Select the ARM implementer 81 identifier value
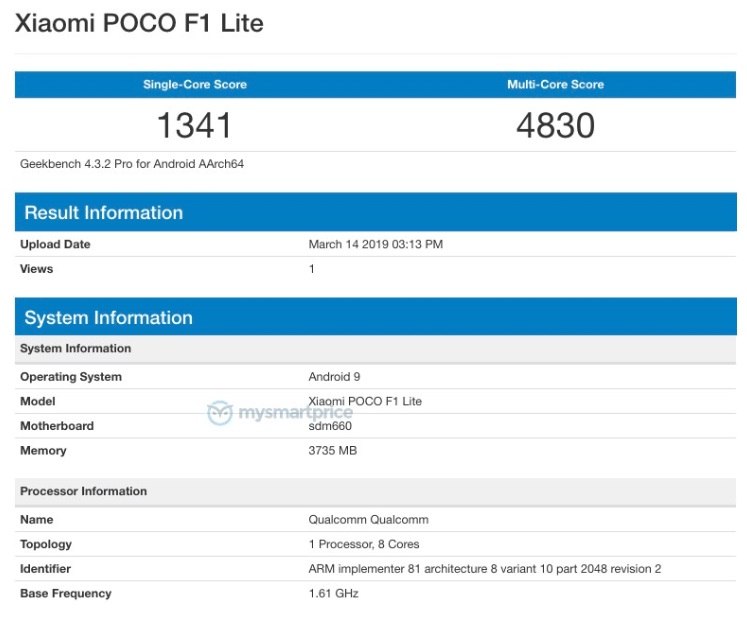 (485, 569)
